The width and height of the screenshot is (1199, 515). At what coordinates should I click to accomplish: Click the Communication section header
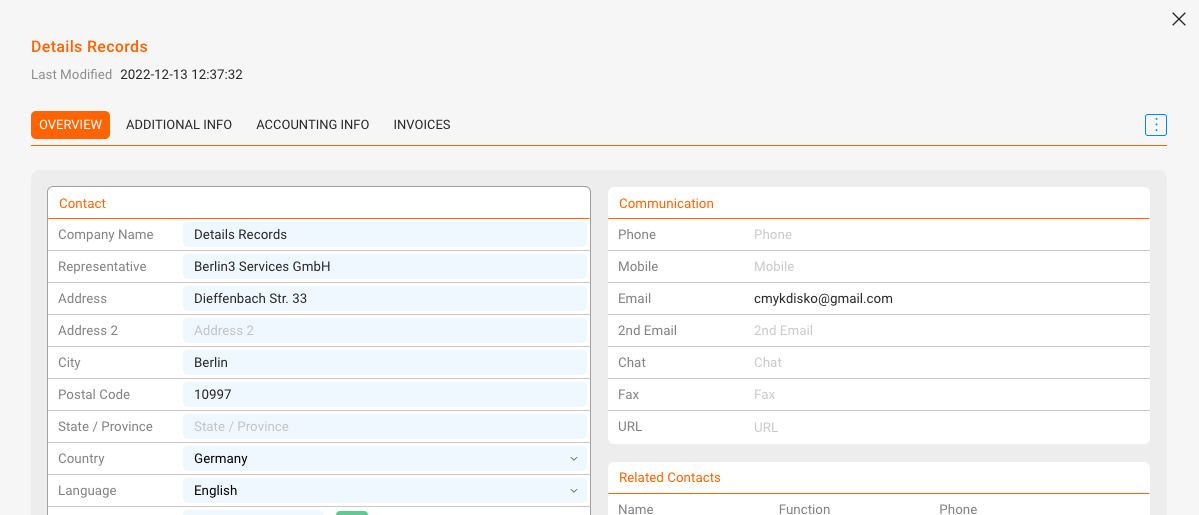click(666, 204)
